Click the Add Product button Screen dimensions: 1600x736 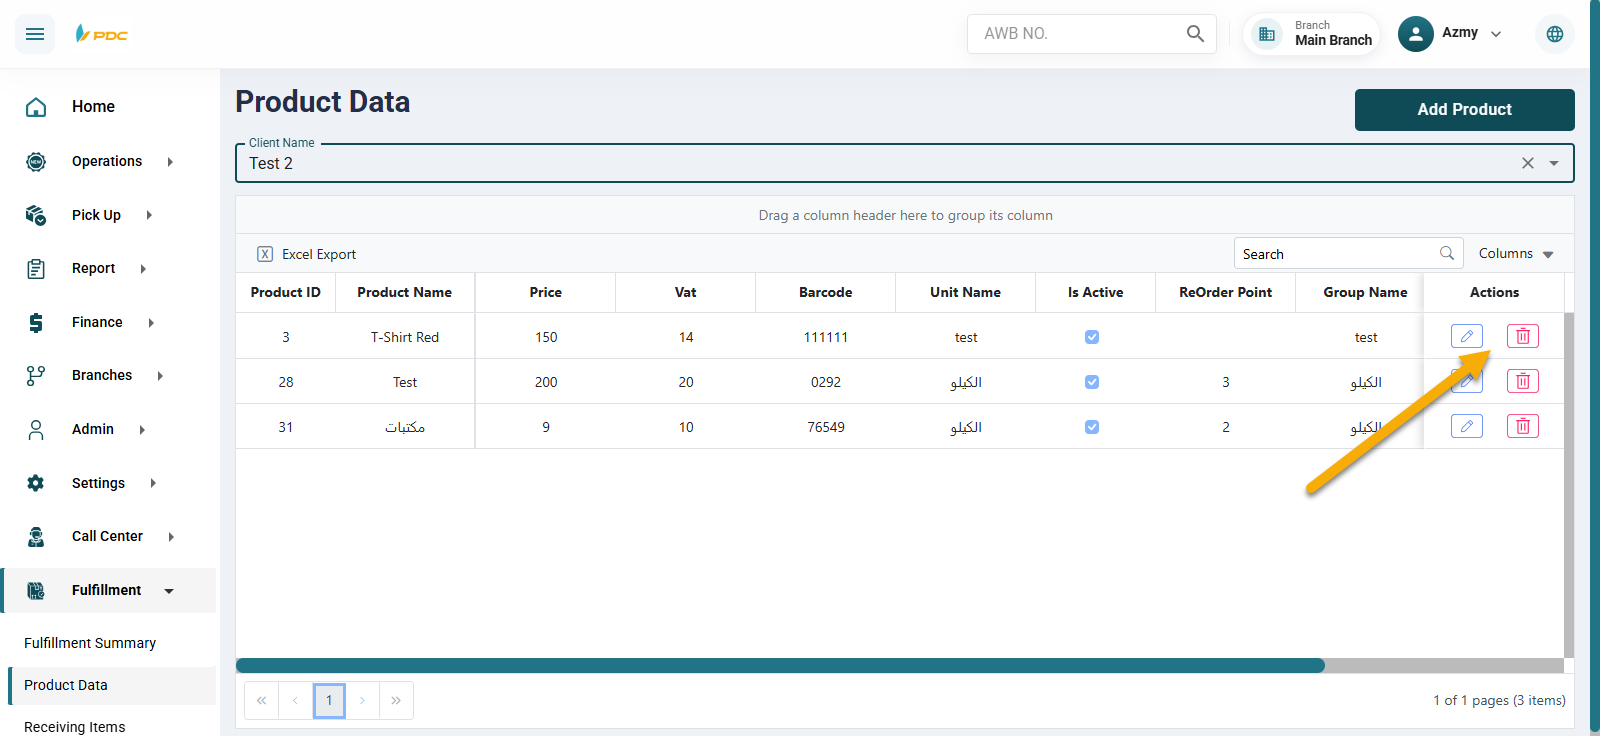click(x=1465, y=110)
